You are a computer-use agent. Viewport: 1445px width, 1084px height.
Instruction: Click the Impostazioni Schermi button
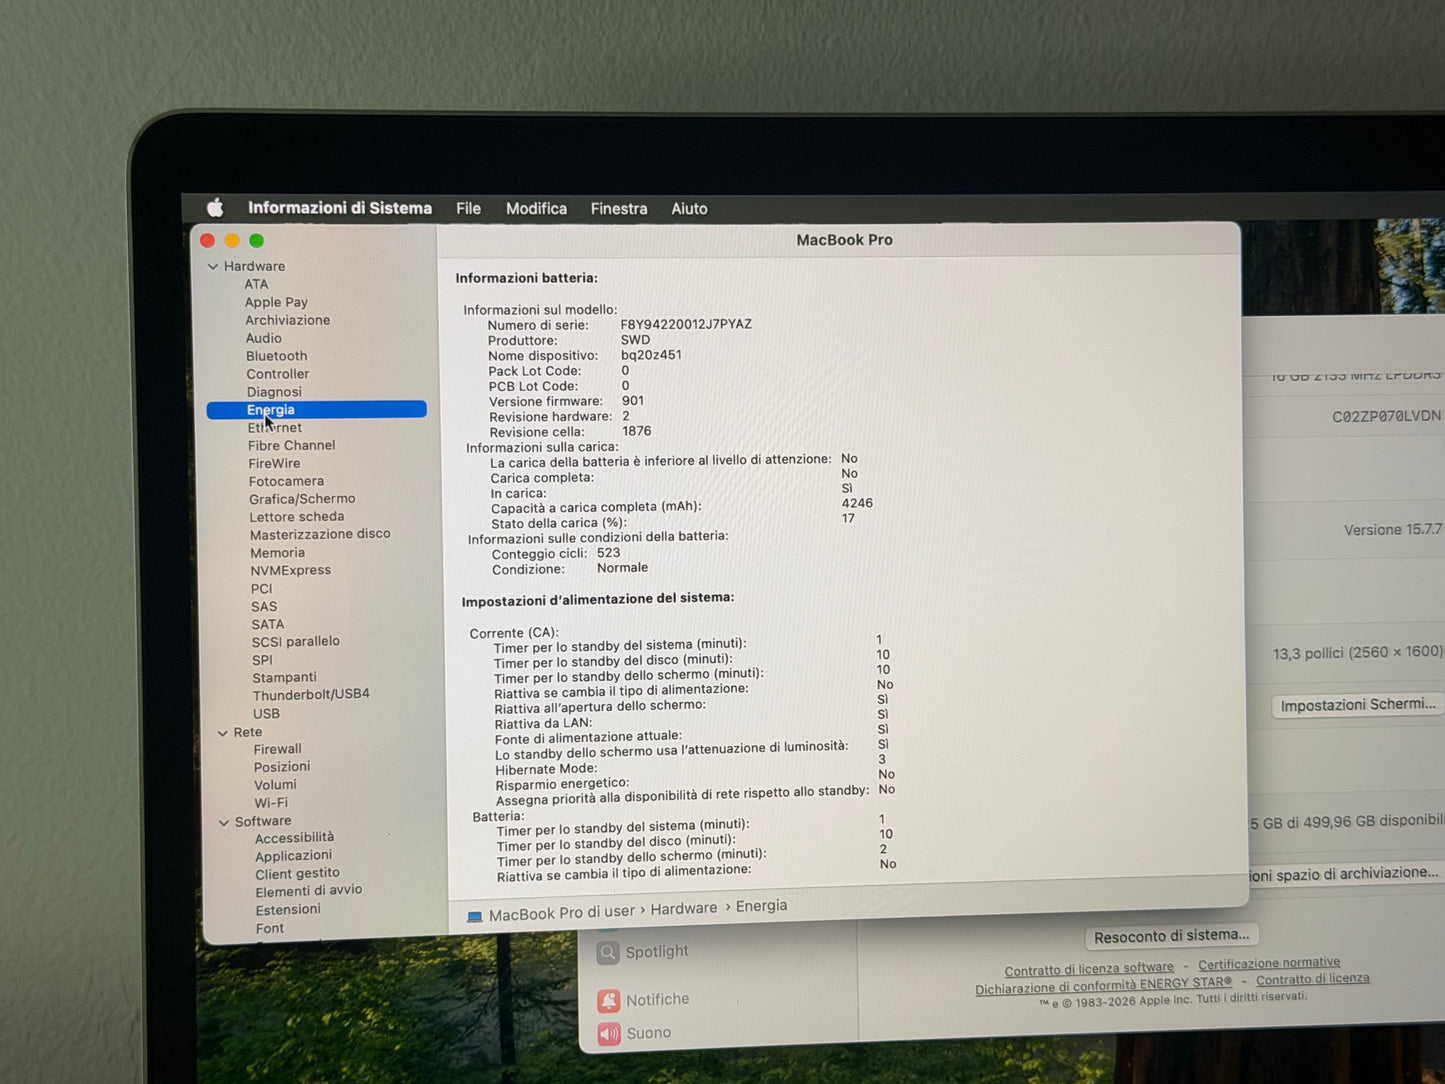[1358, 705]
